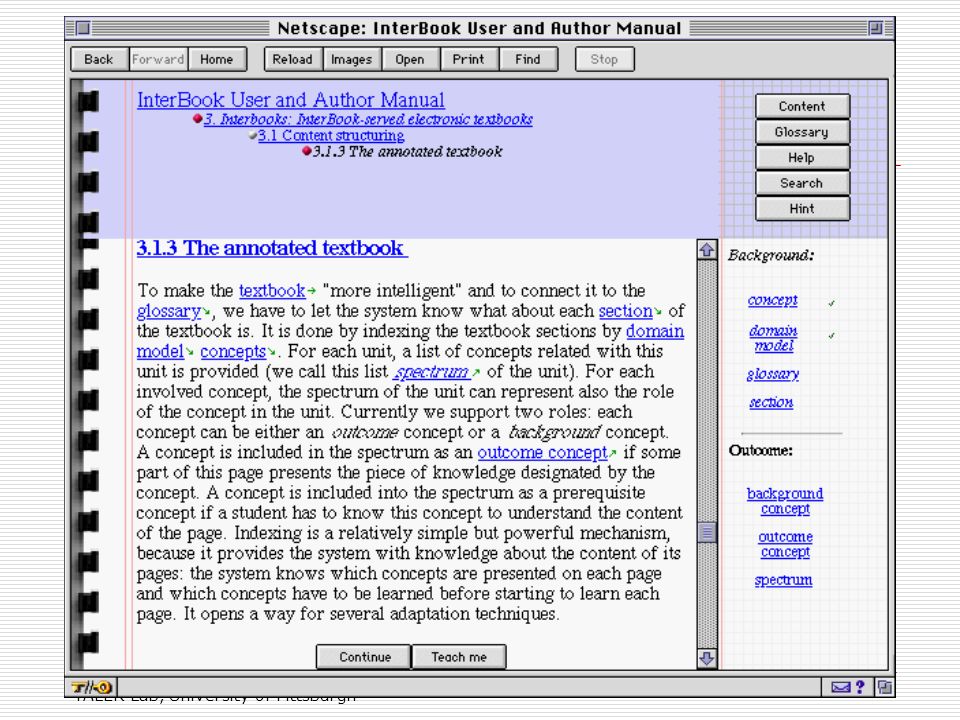Click the Hint button
This screenshot has height=720, width=960.
(802, 209)
